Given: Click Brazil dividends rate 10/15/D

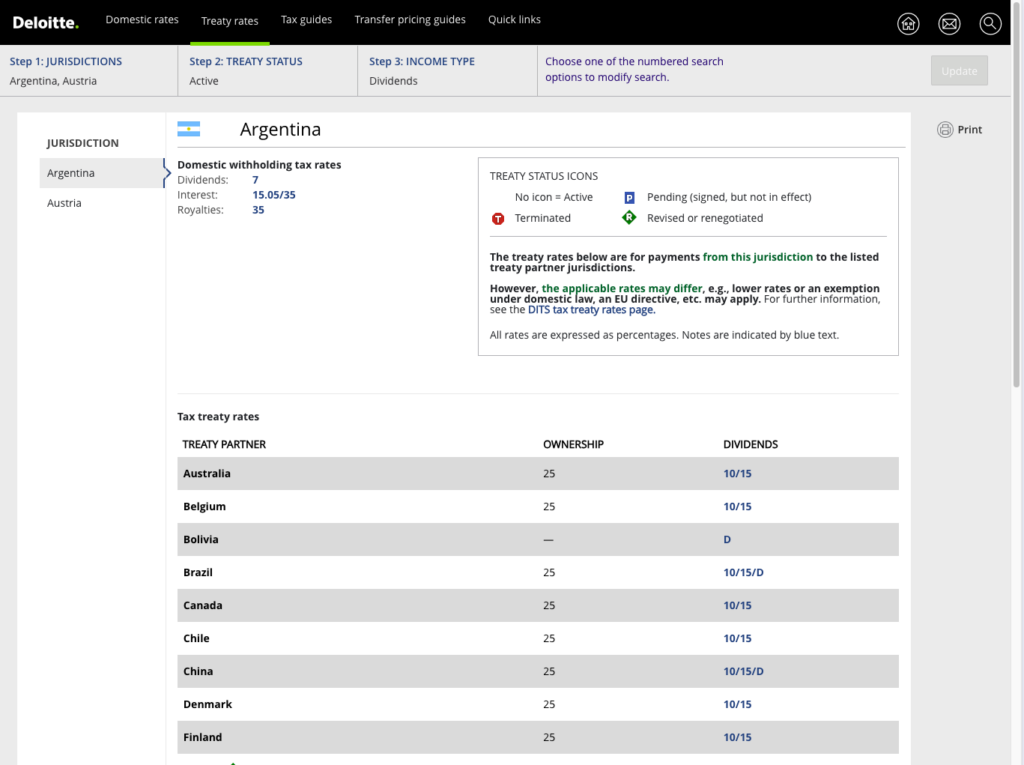Looking at the screenshot, I should [x=743, y=572].
